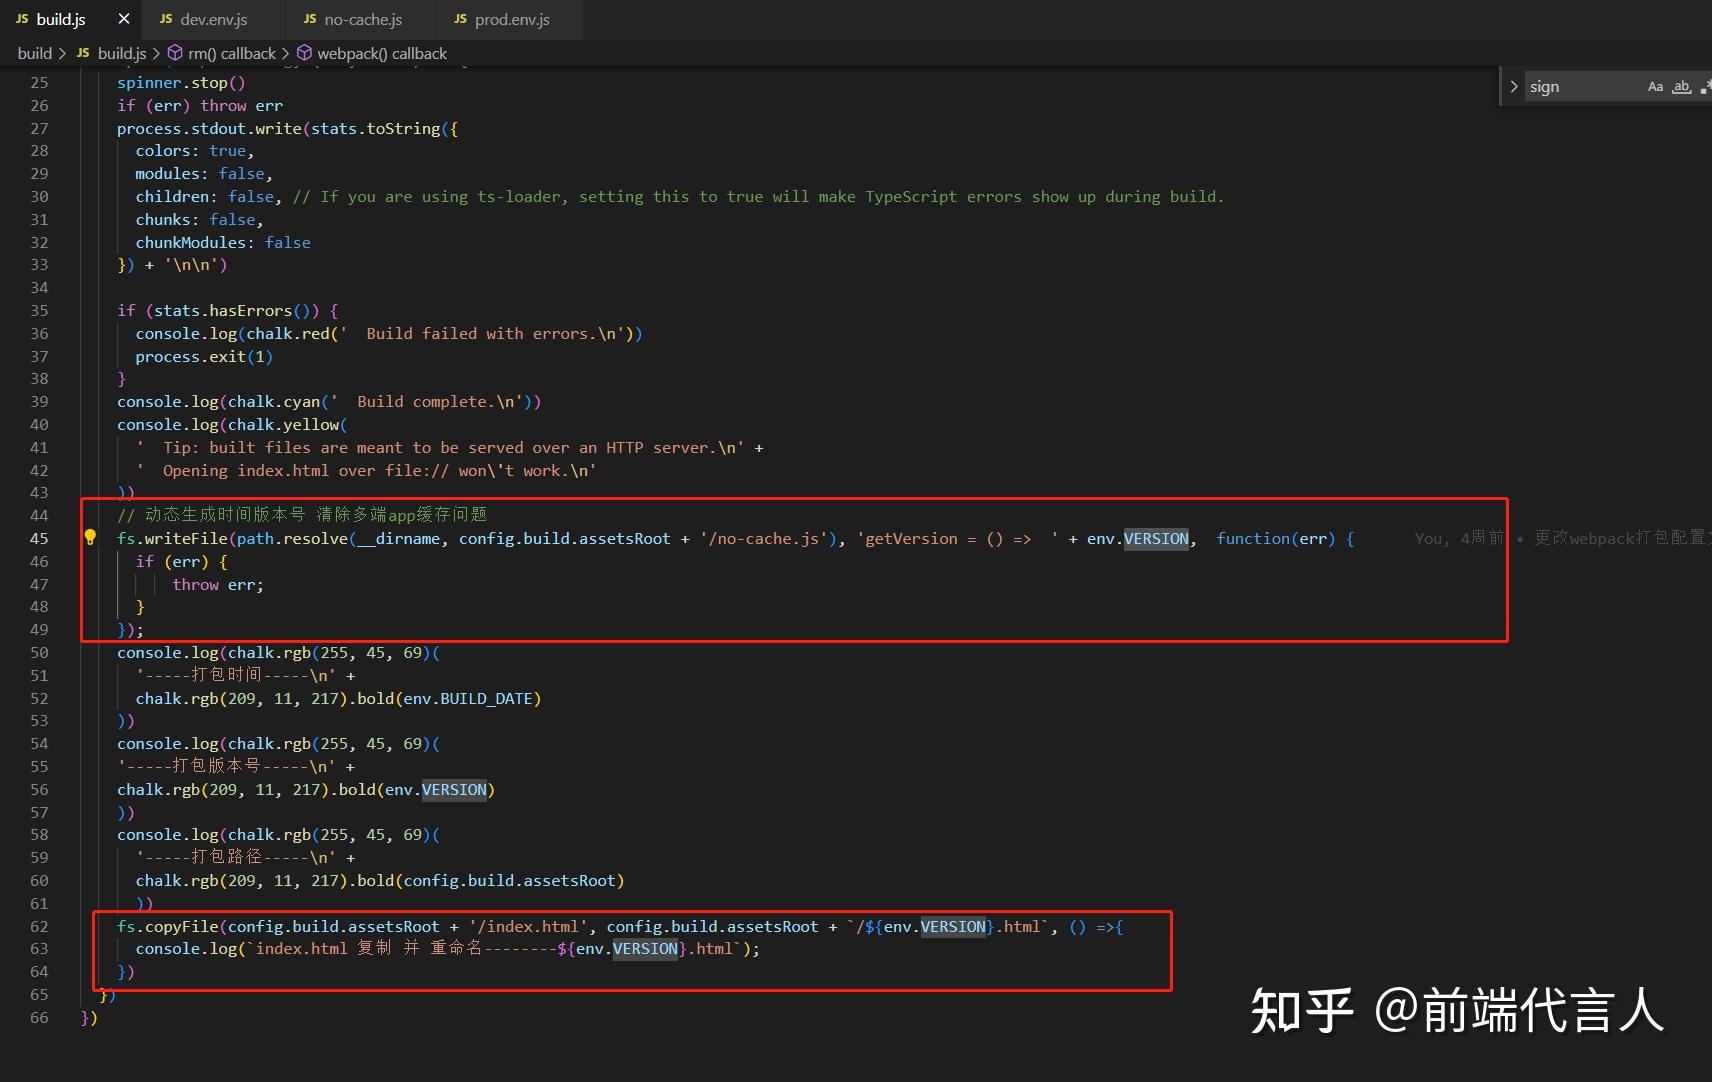Click the ts-loader comment on line 30
The image size is (1712, 1082).
758,197
